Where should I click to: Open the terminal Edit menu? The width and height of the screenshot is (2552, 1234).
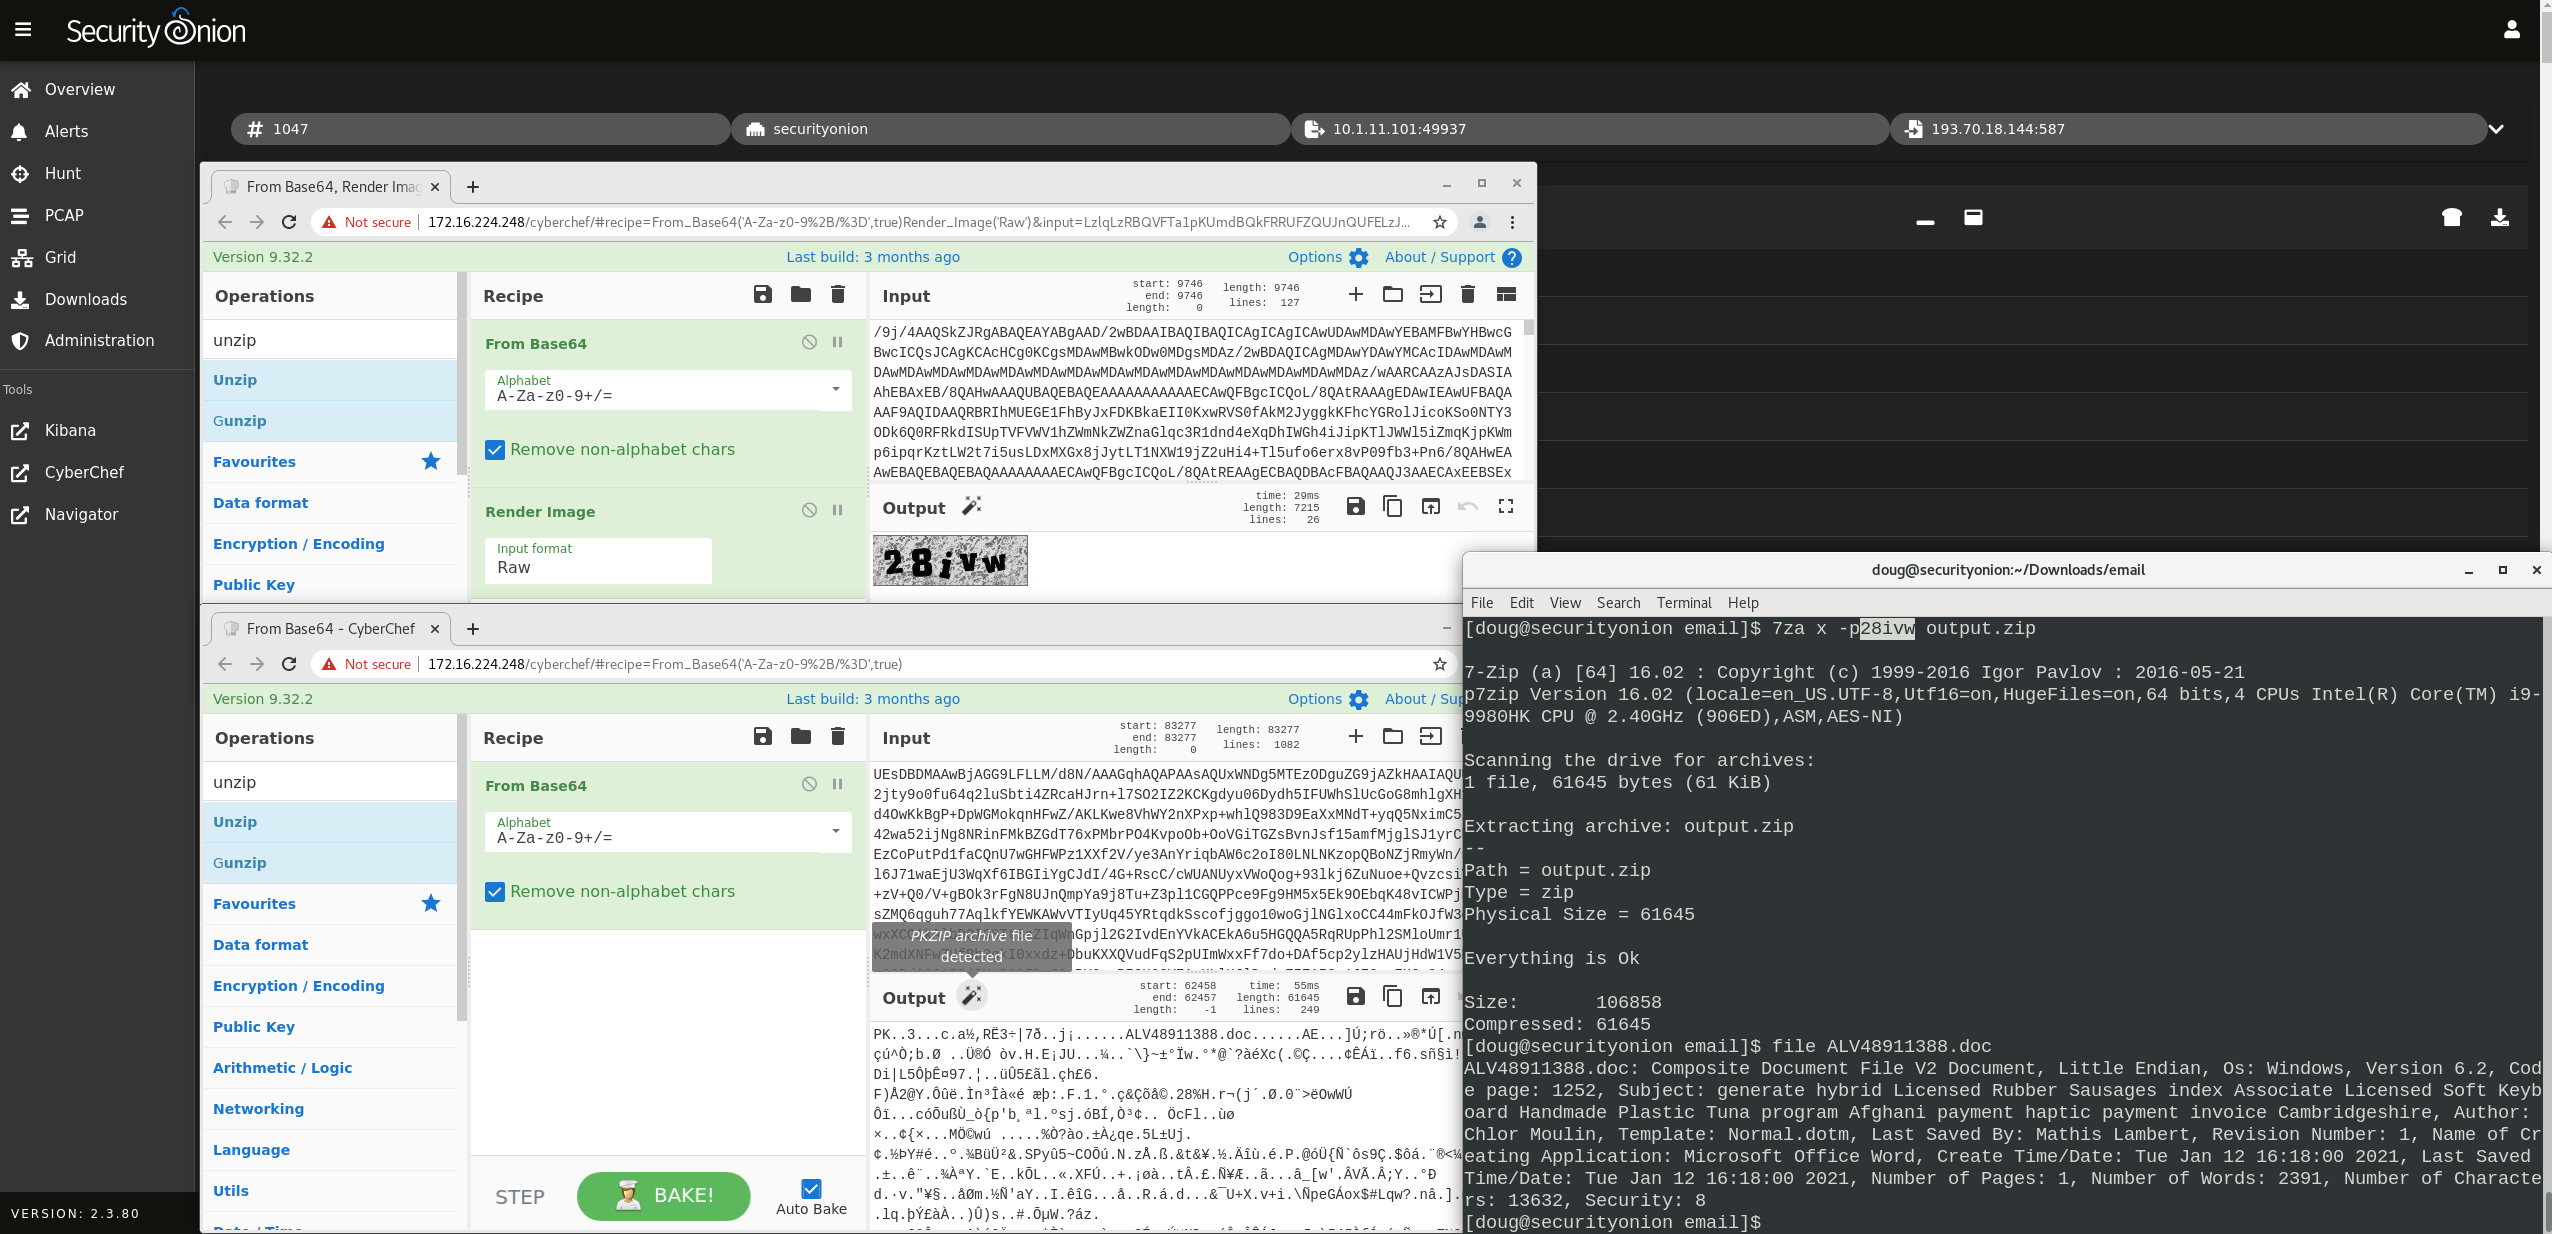1521,603
